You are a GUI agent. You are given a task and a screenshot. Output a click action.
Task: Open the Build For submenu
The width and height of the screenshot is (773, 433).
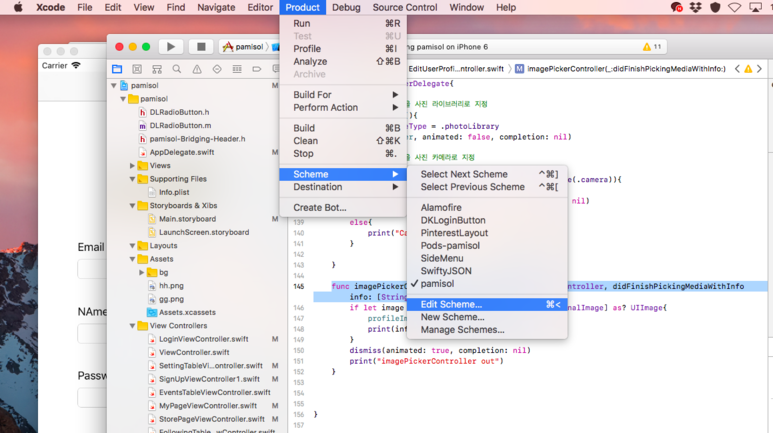pyautogui.click(x=343, y=95)
